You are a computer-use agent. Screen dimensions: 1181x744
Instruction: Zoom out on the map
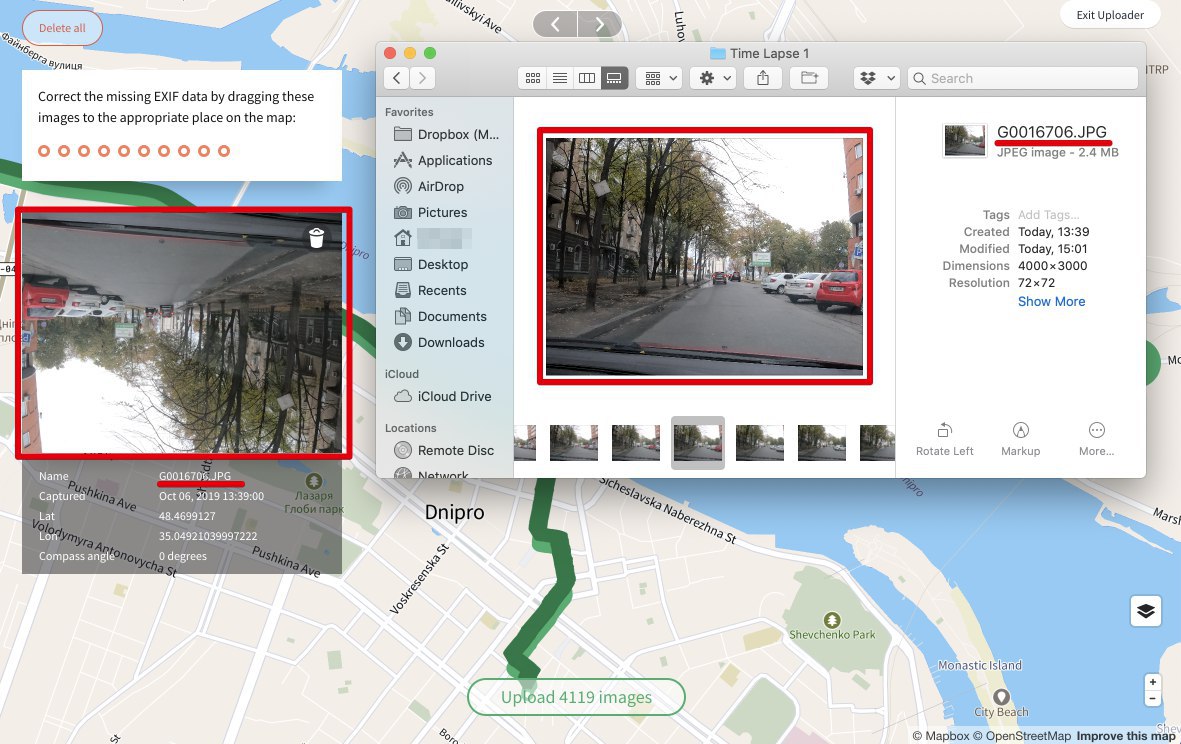(x=1152, y=698)
